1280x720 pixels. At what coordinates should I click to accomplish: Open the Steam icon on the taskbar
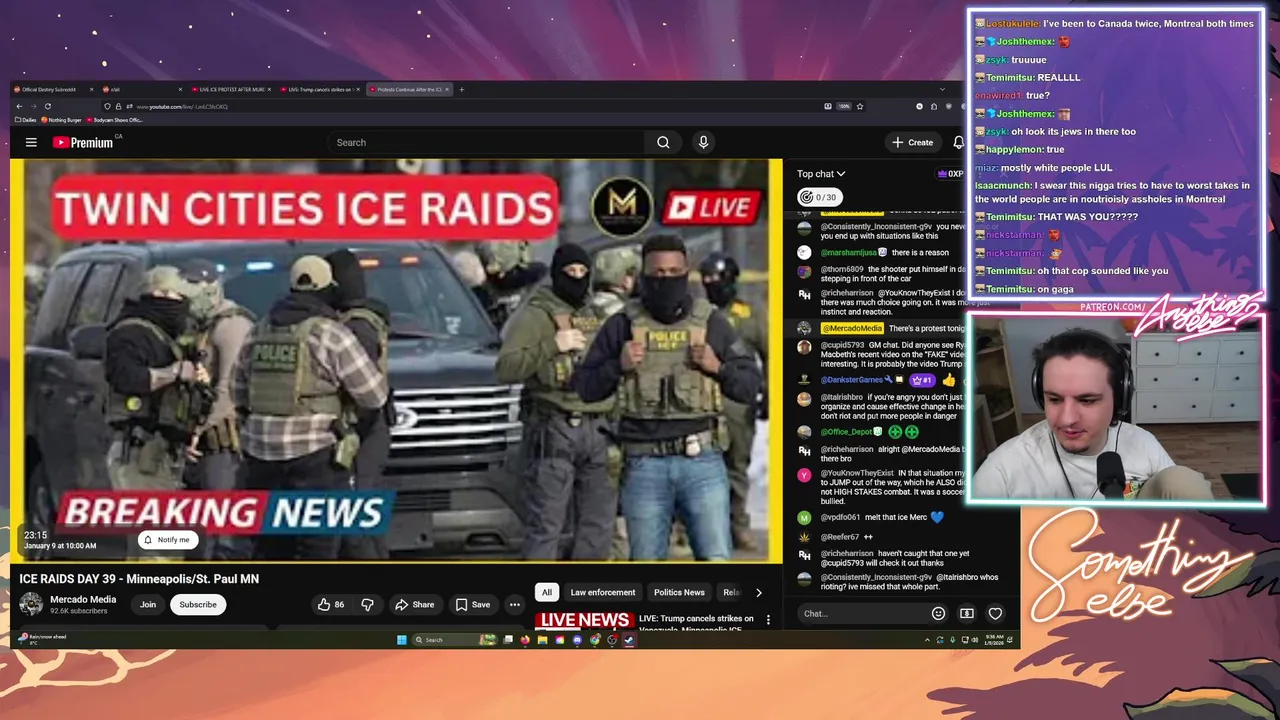click(x=629, y=640)
